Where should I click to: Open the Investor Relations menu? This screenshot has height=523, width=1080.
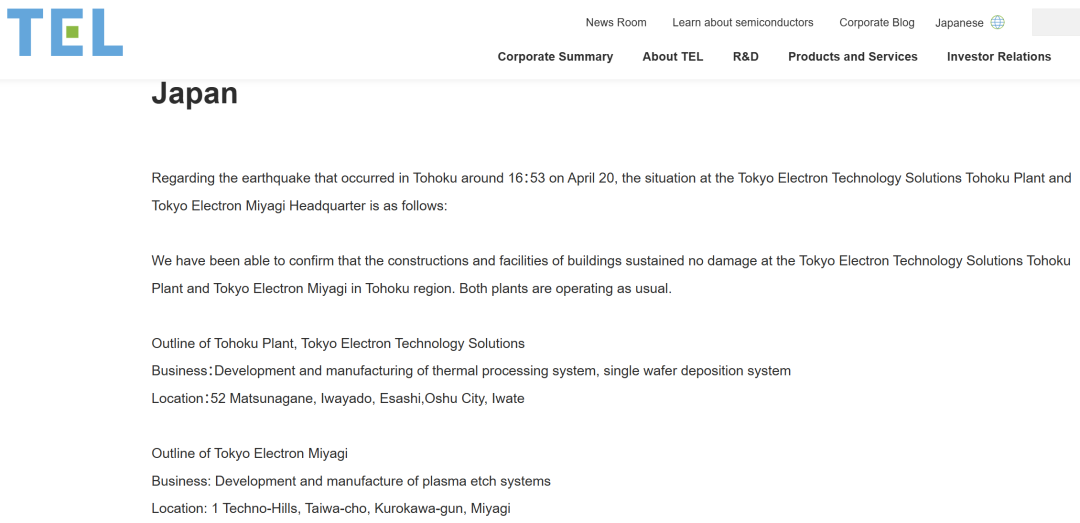click(x=999, y=57)
